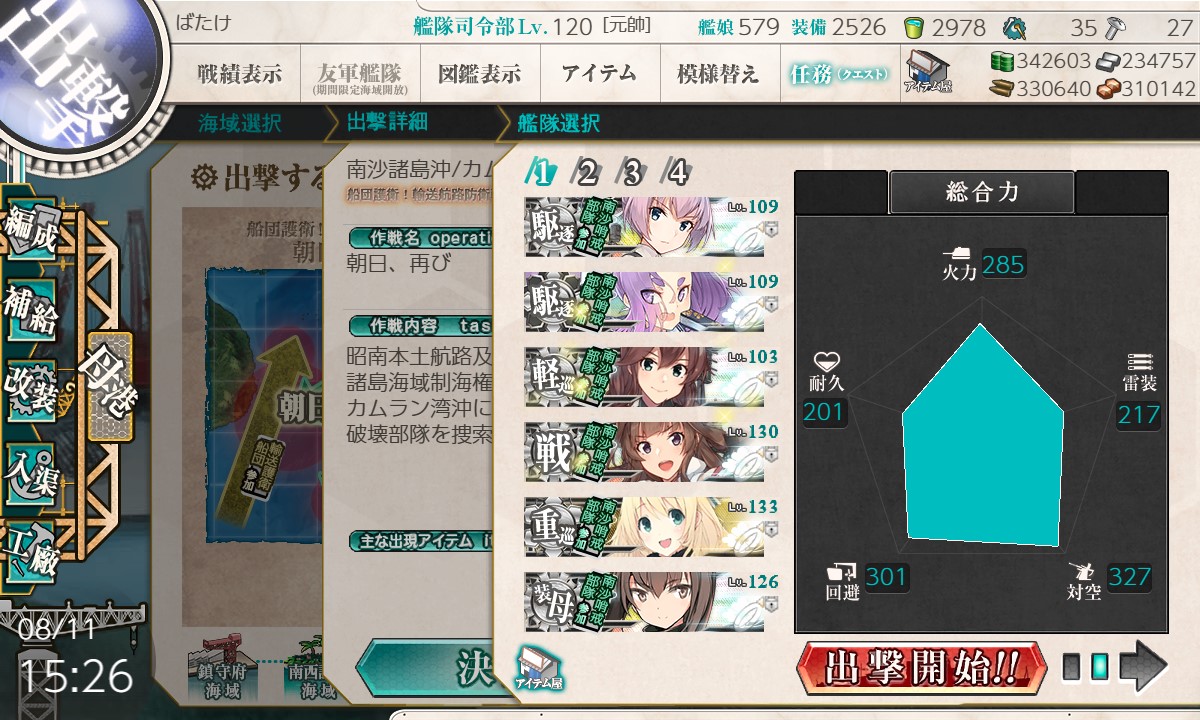Go to next page with the right arrow
This screenshot has width=1200, height=720.
pos(1143,666)
